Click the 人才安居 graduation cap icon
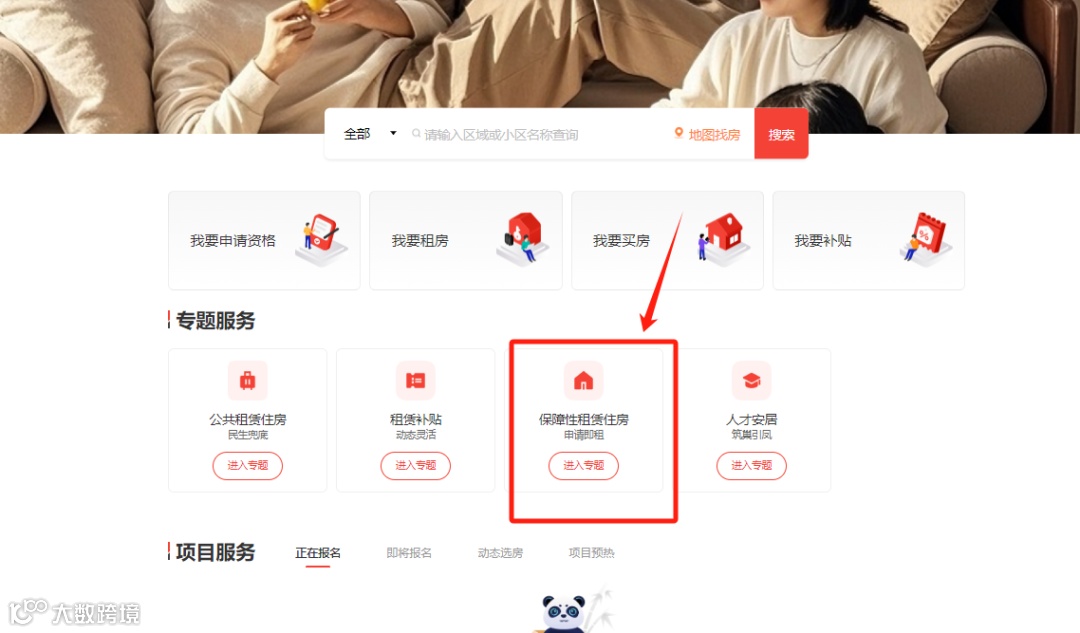Screen dimensions: 1080x633 [751, 380]
